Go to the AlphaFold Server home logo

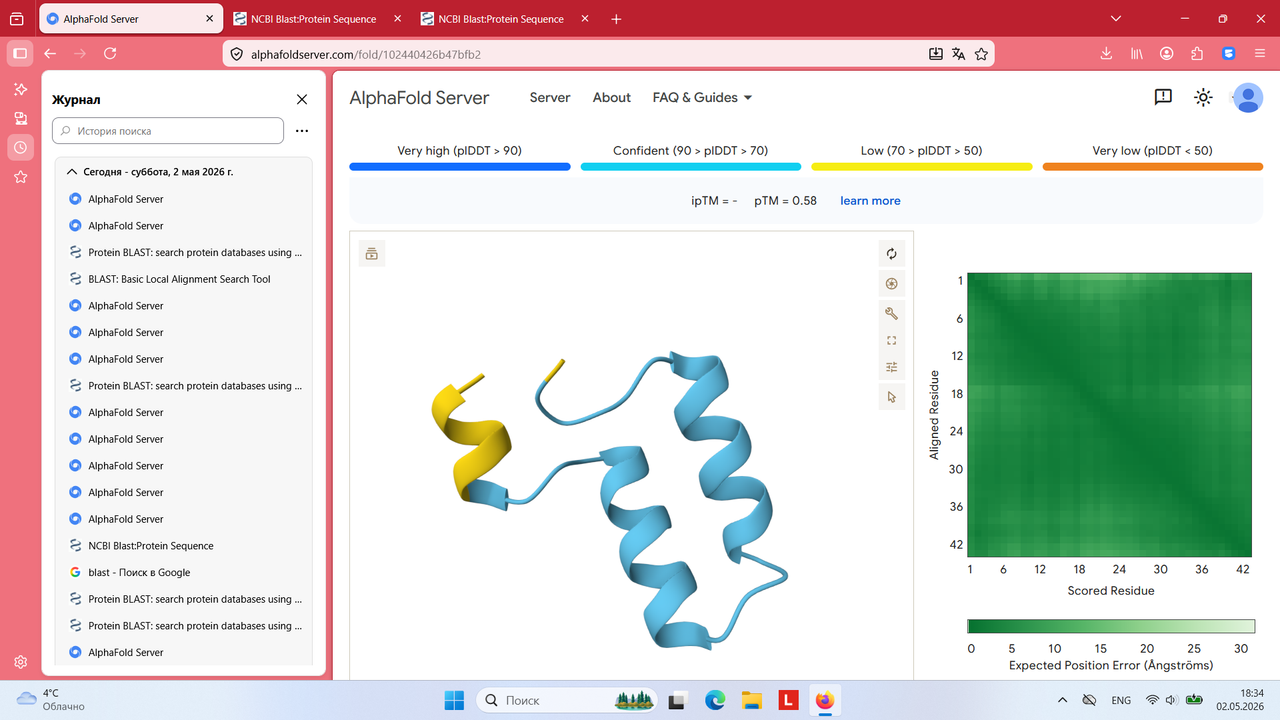(x=419, y=97)
